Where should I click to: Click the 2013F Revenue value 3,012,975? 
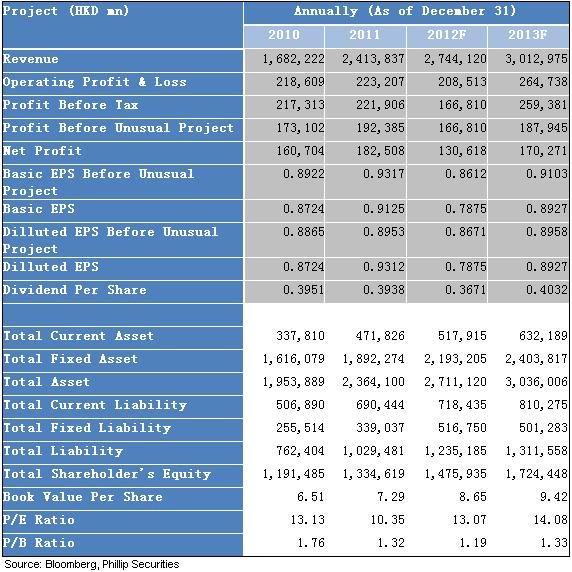(536, 59)
